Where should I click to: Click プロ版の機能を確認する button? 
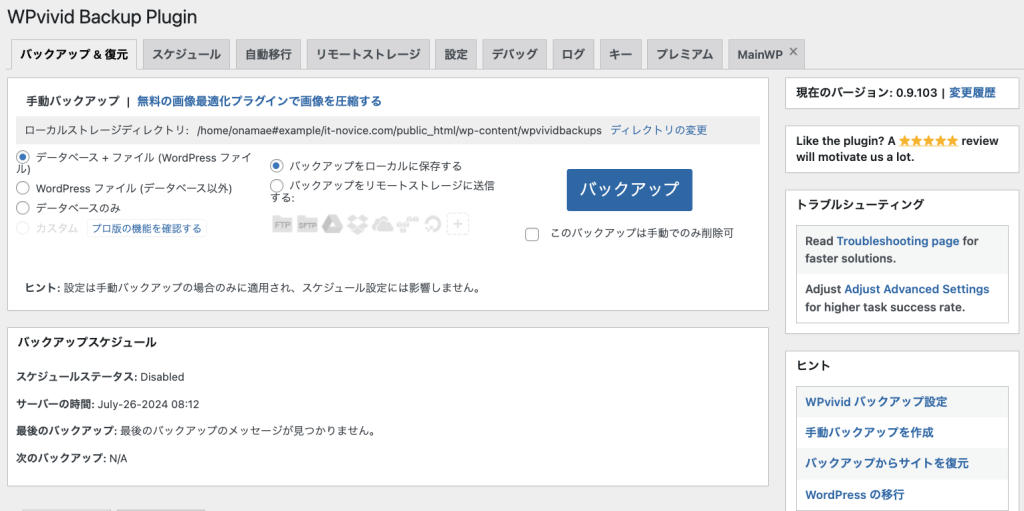click(146, 228)
